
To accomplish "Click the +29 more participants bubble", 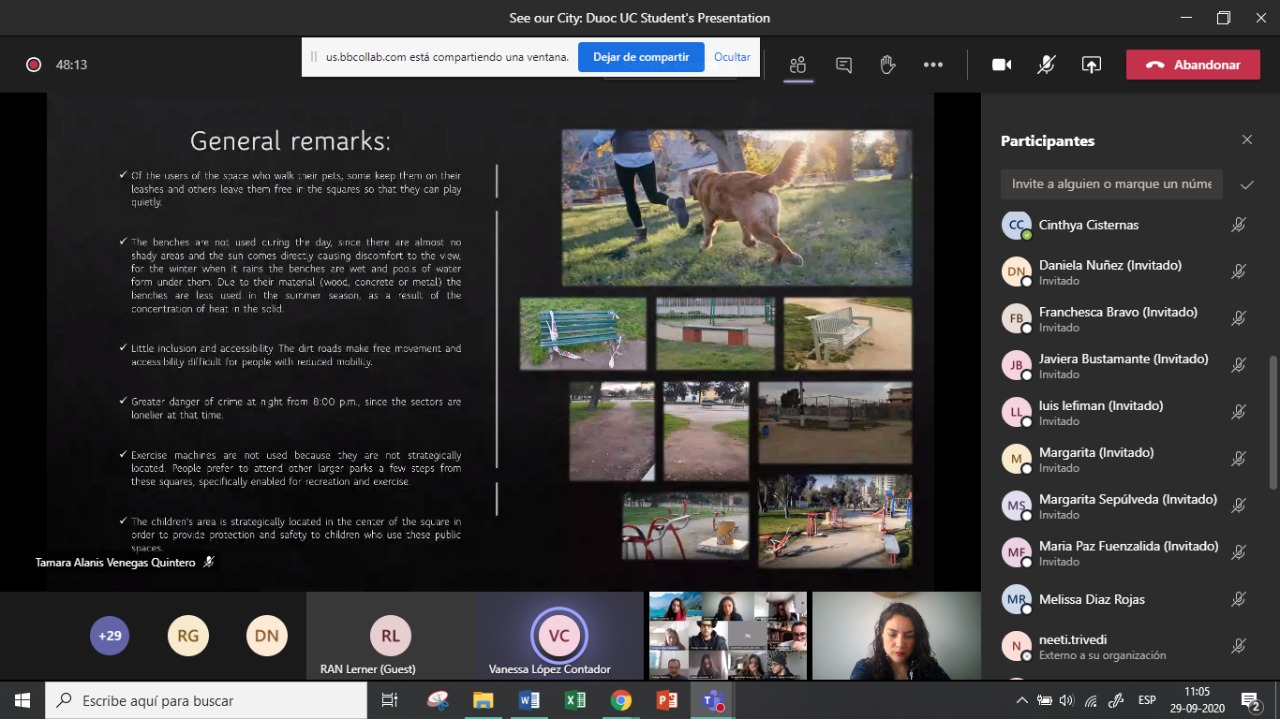I will (x=109, y=635).
